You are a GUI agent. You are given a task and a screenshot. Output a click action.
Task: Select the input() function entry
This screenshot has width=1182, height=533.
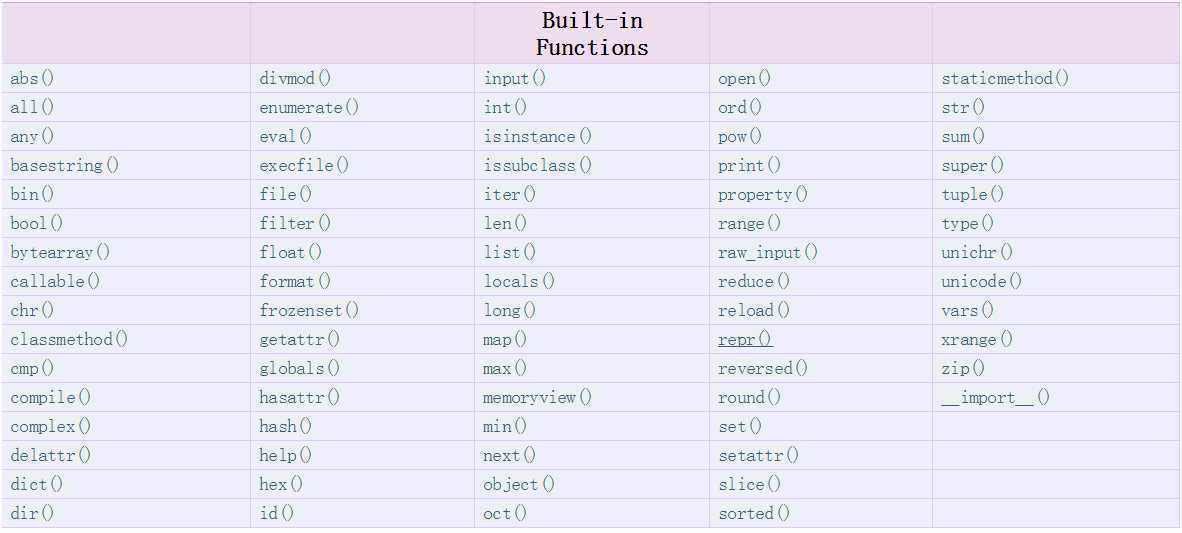click(515, 78)
